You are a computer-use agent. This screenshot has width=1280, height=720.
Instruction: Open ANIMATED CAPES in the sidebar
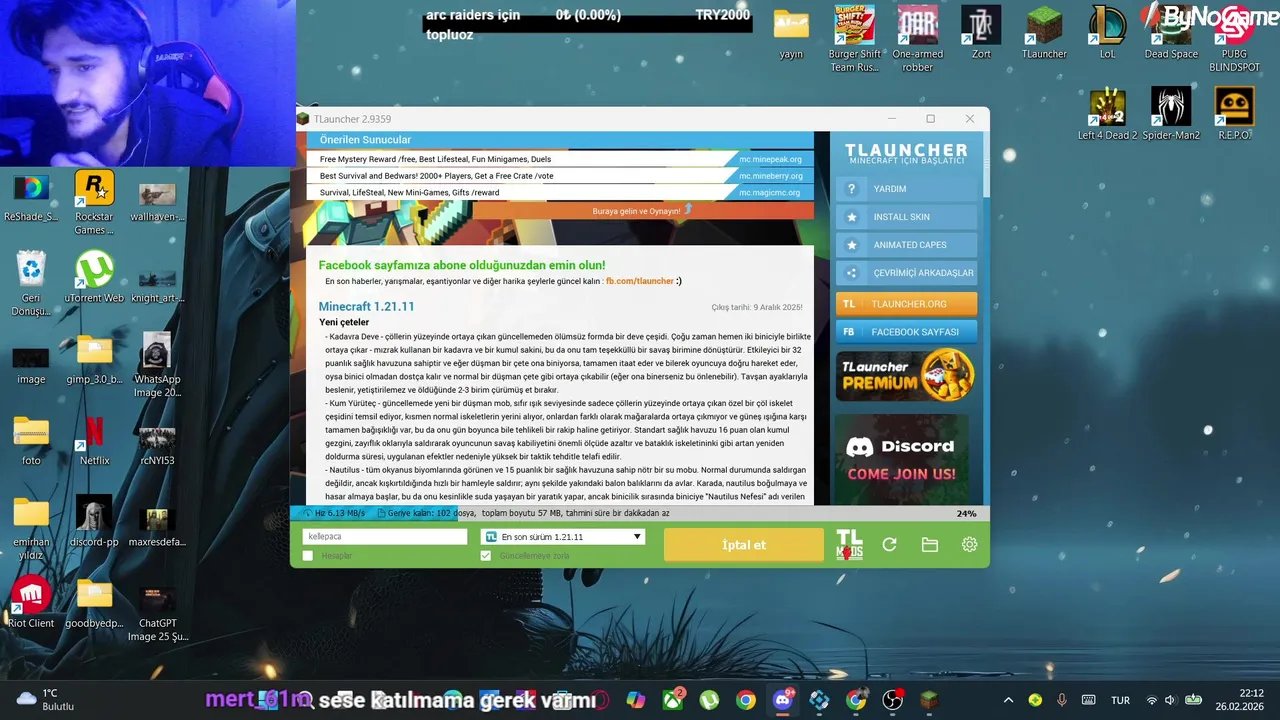(x=906, y=245)
